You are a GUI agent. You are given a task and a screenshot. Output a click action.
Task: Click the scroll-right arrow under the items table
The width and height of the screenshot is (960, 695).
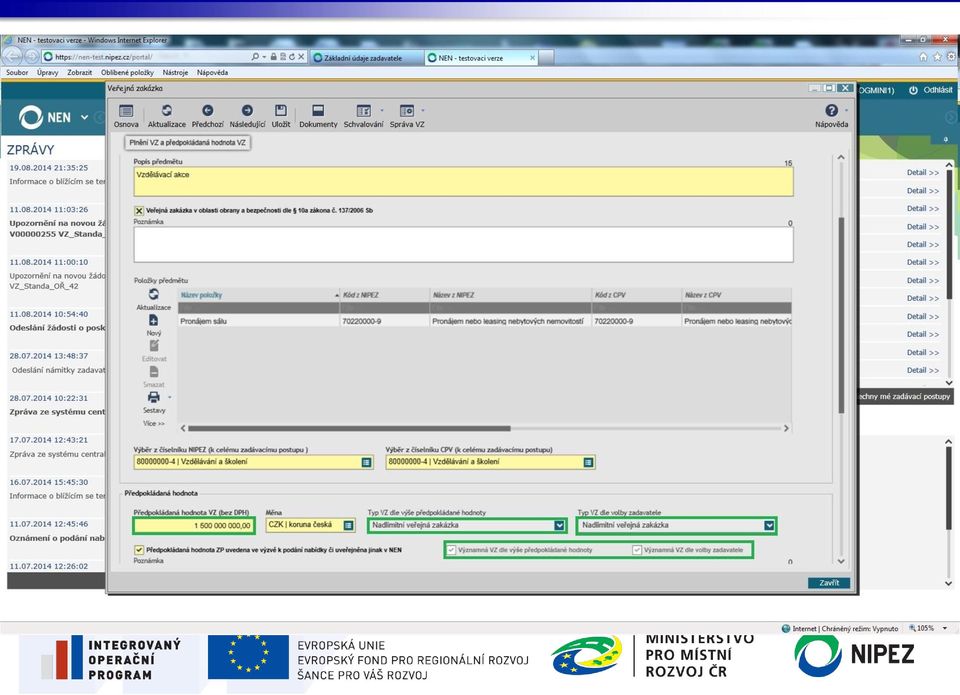coord(786,429)
